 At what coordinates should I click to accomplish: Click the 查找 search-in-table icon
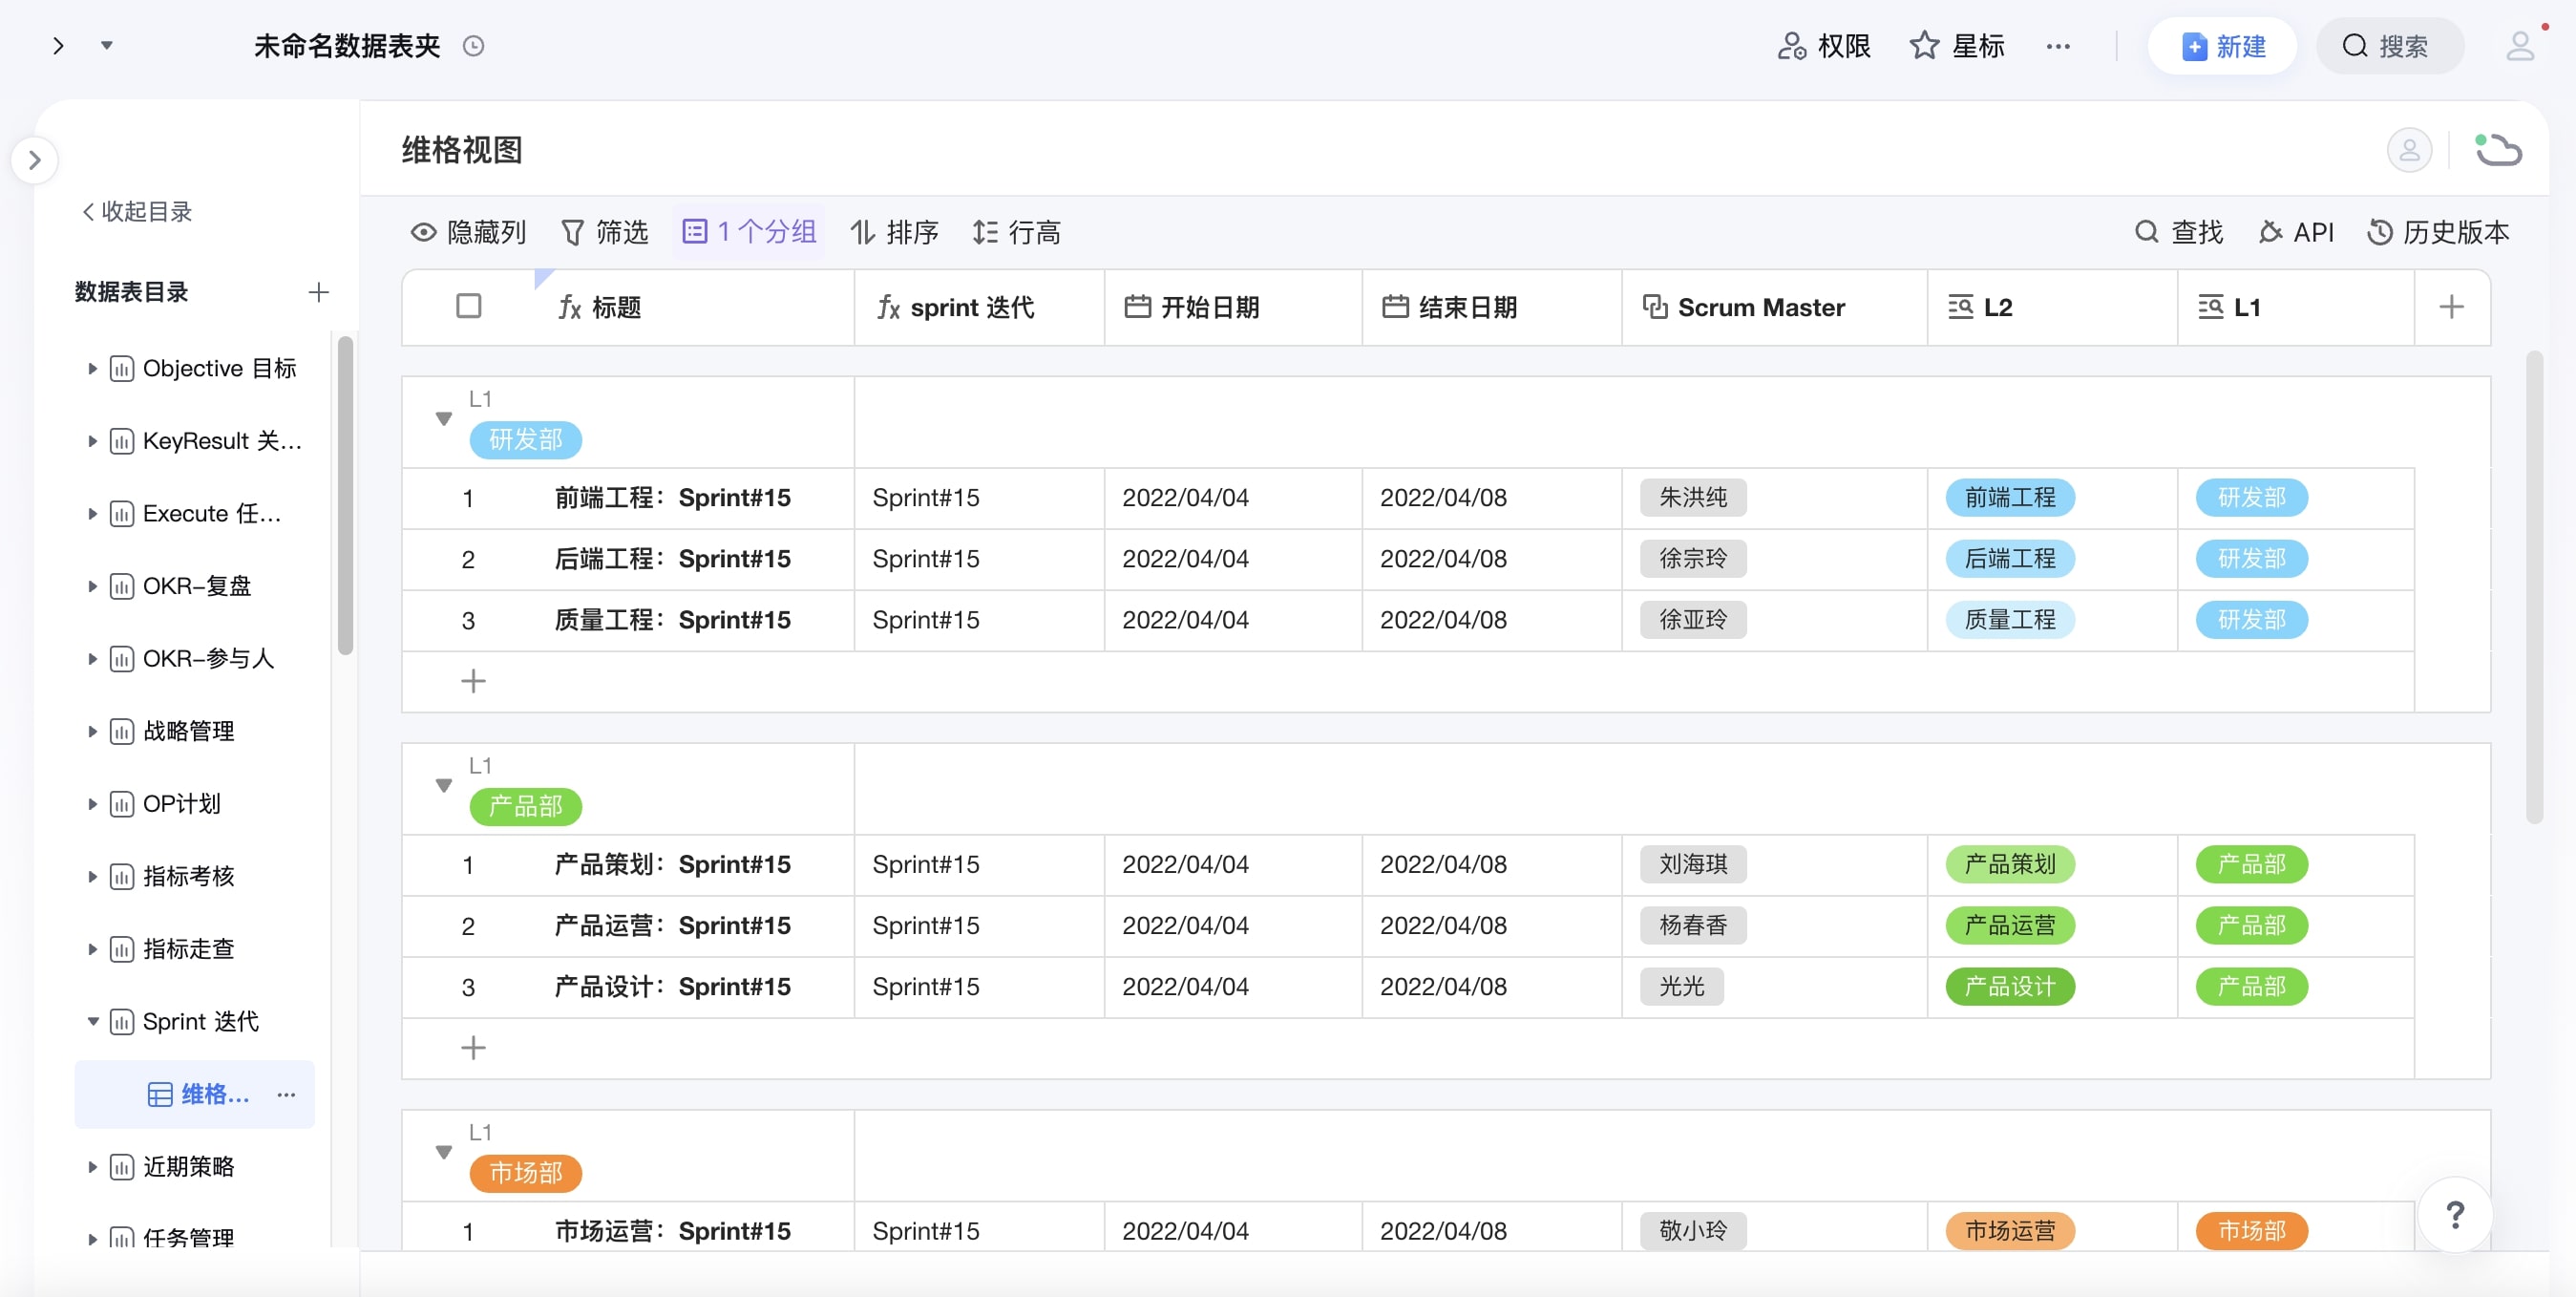coord(2146,232)
